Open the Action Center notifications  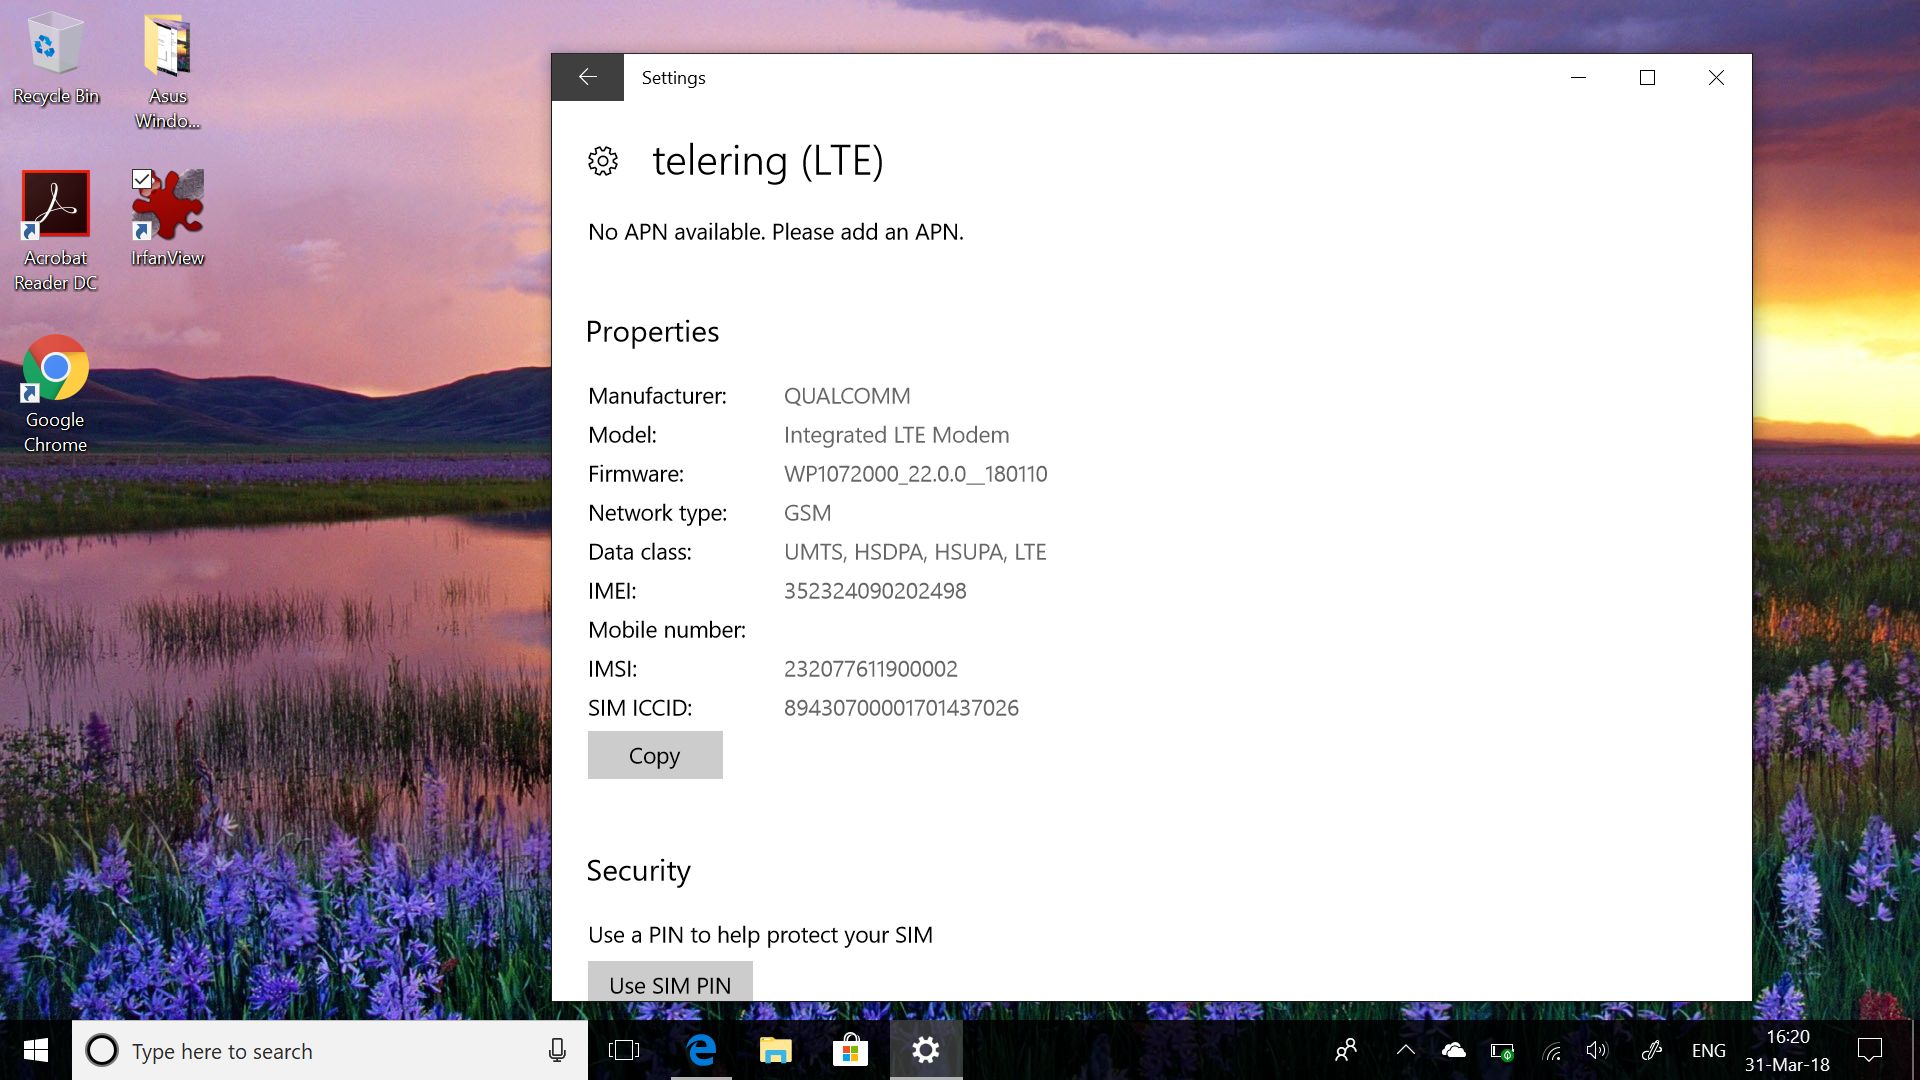(1869, 1050)
